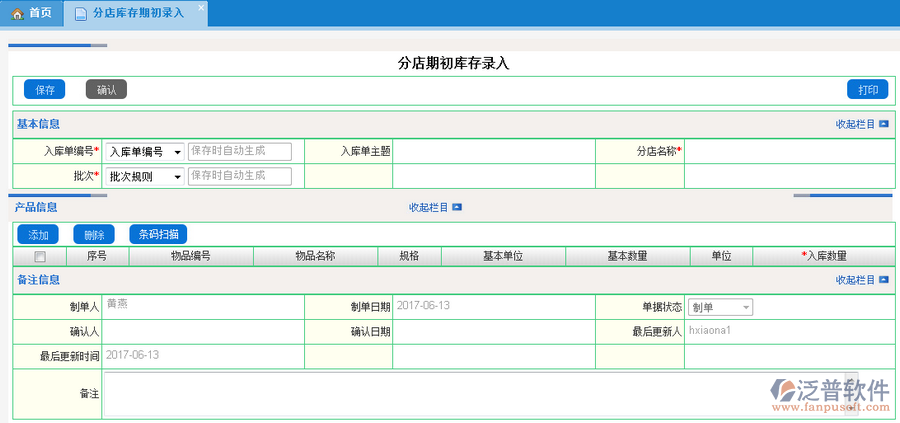
Task: Add a product row with 添加
Action: [38, 235]
